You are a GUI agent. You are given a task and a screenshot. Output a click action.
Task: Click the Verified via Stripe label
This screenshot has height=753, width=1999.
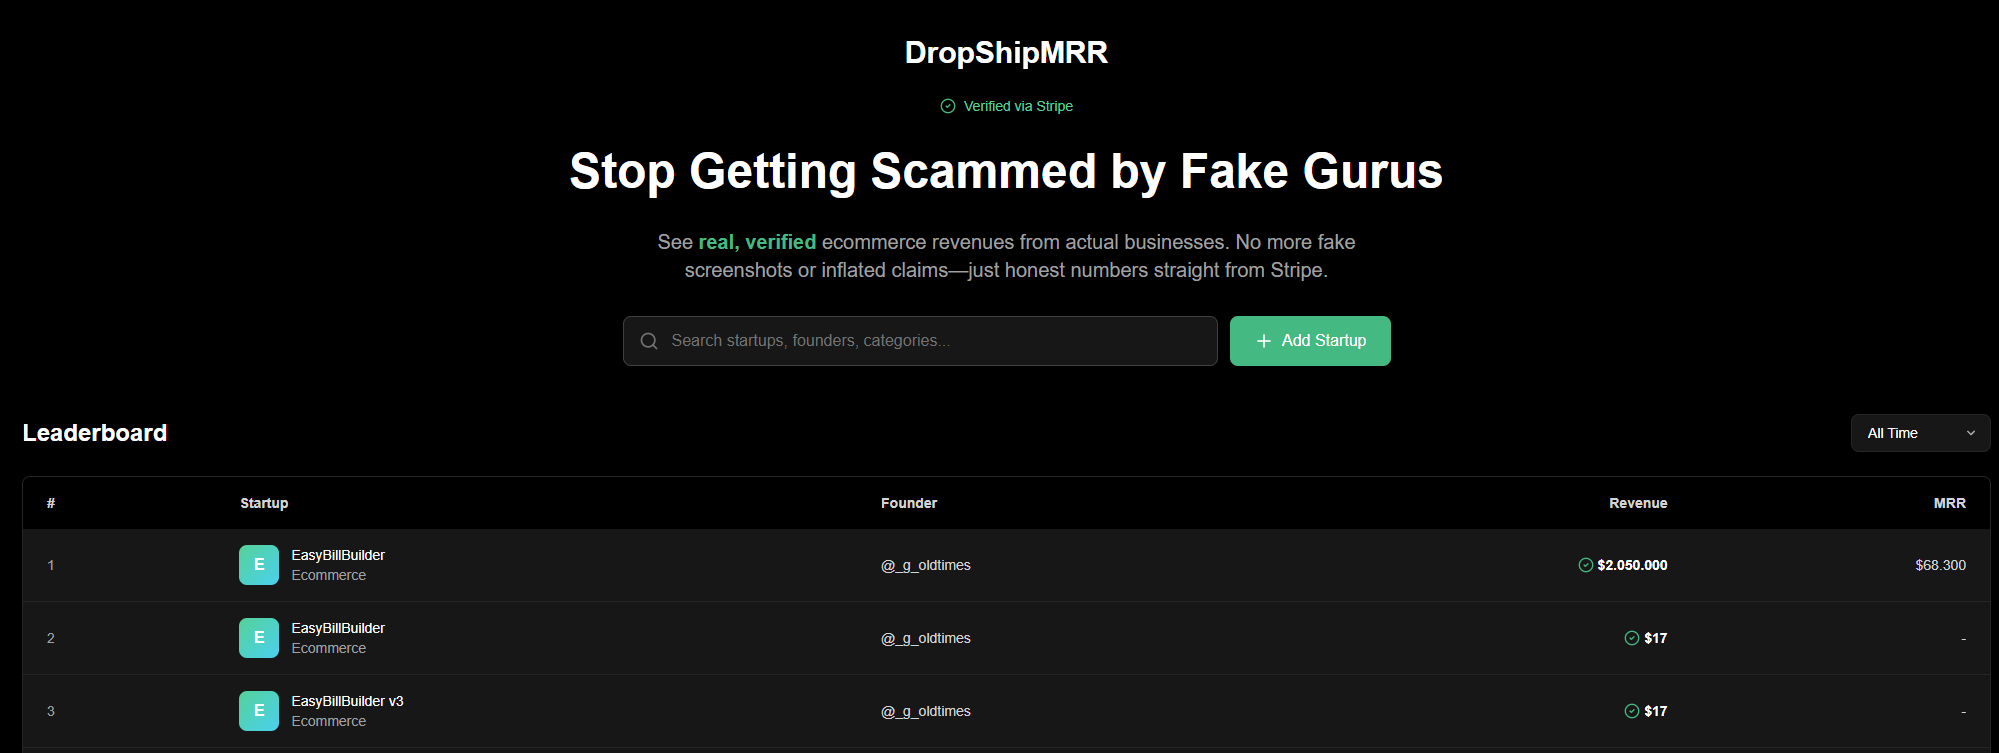click(x=1018, y=106)
